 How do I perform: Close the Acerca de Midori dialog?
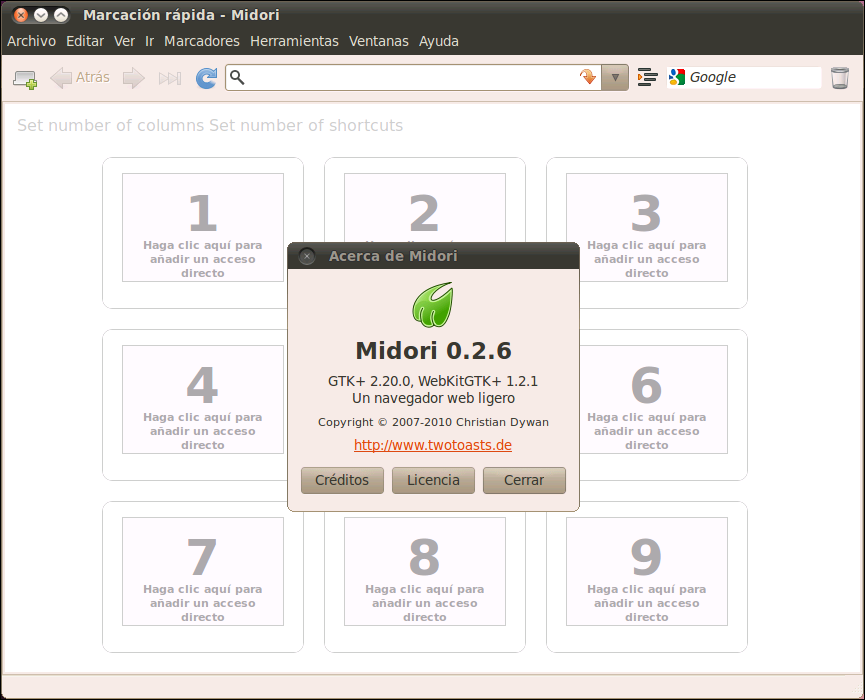pyautogui.click(x=307, y=256)
